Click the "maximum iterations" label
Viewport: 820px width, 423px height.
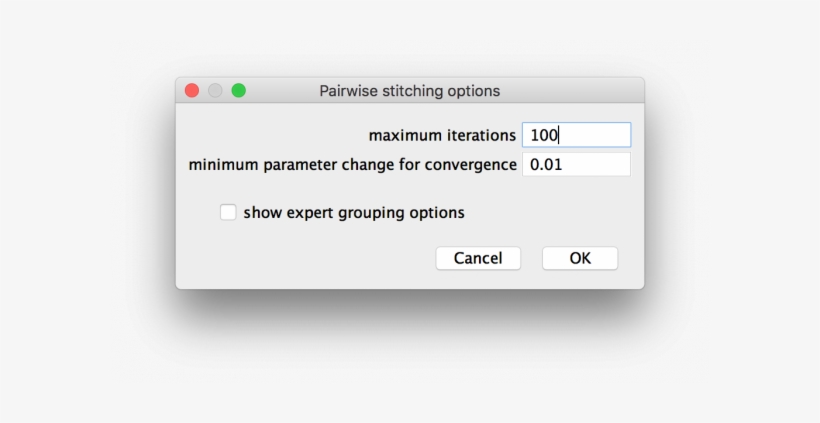pos(442,135)
